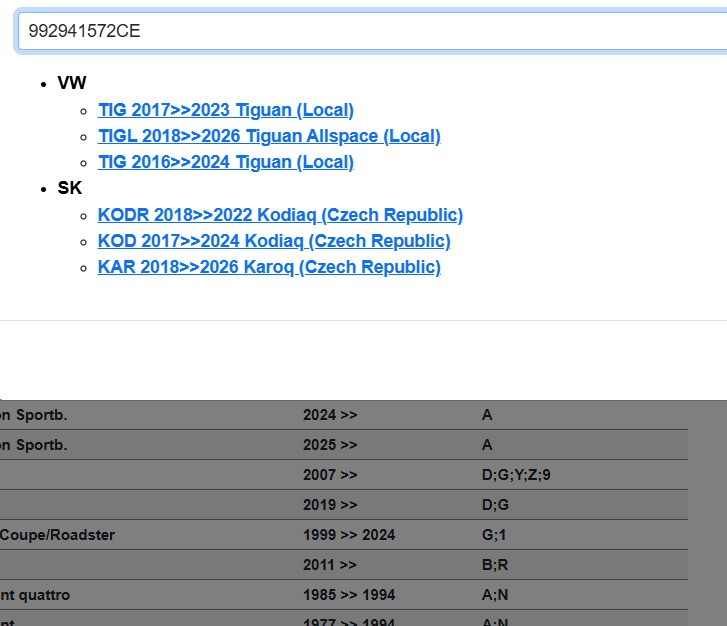Click the "1999 >> 2024" year range cell

[349, 535]
